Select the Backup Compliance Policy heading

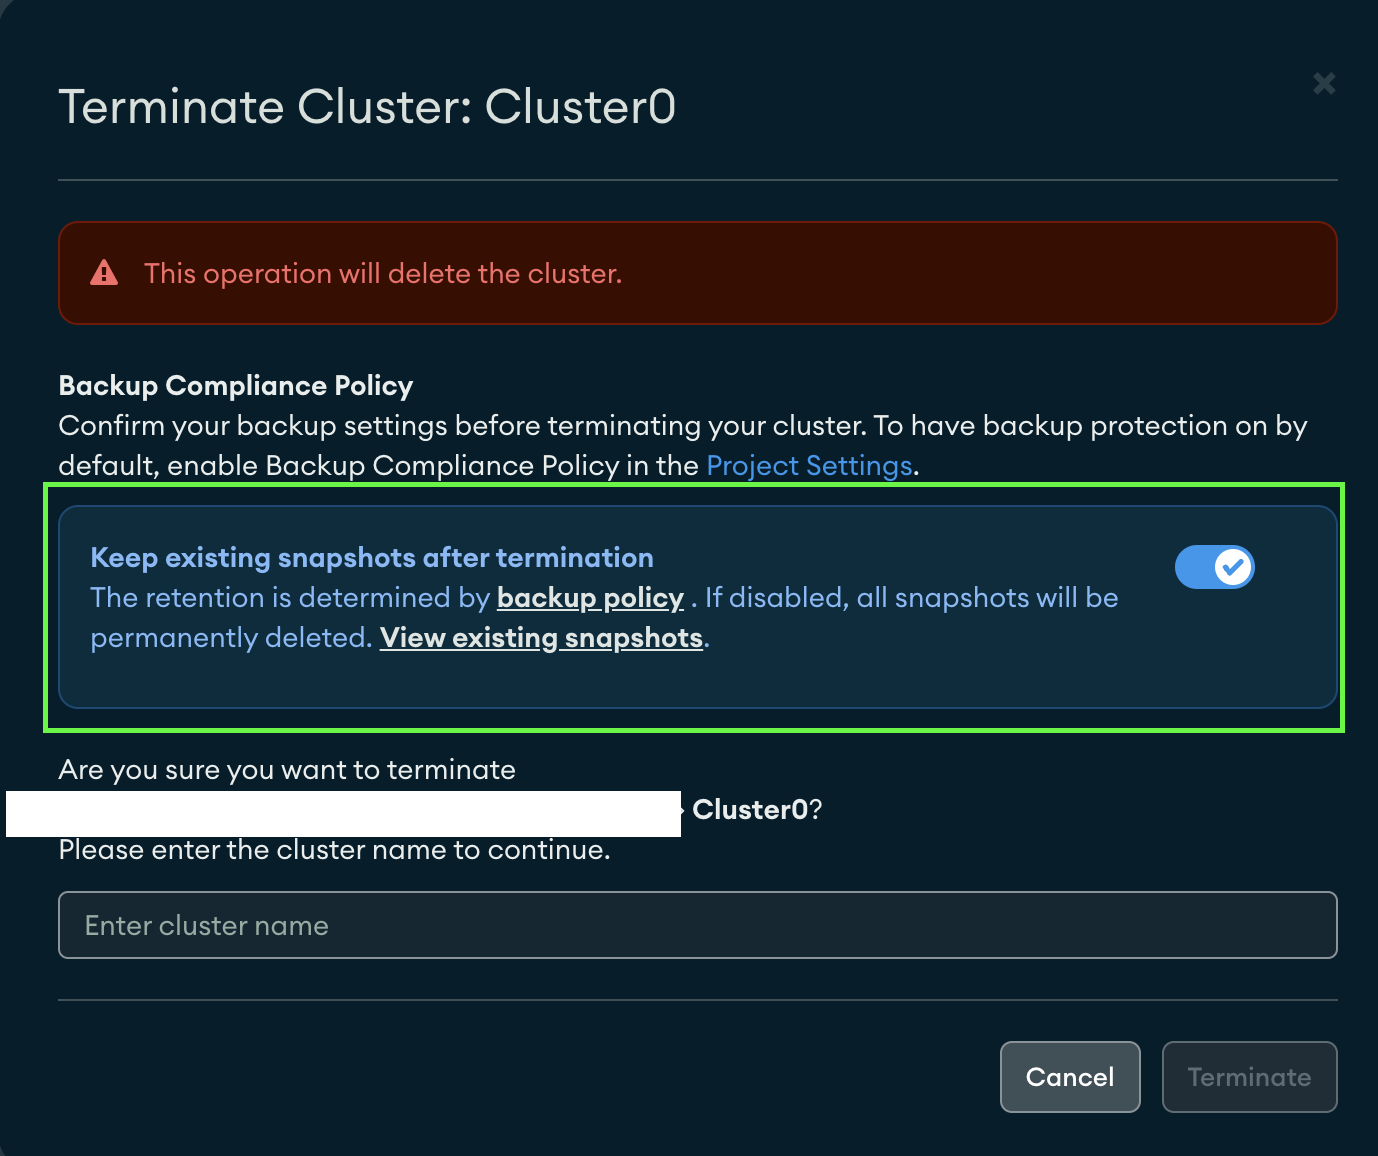pyautogui.click(x=236, y=386)
